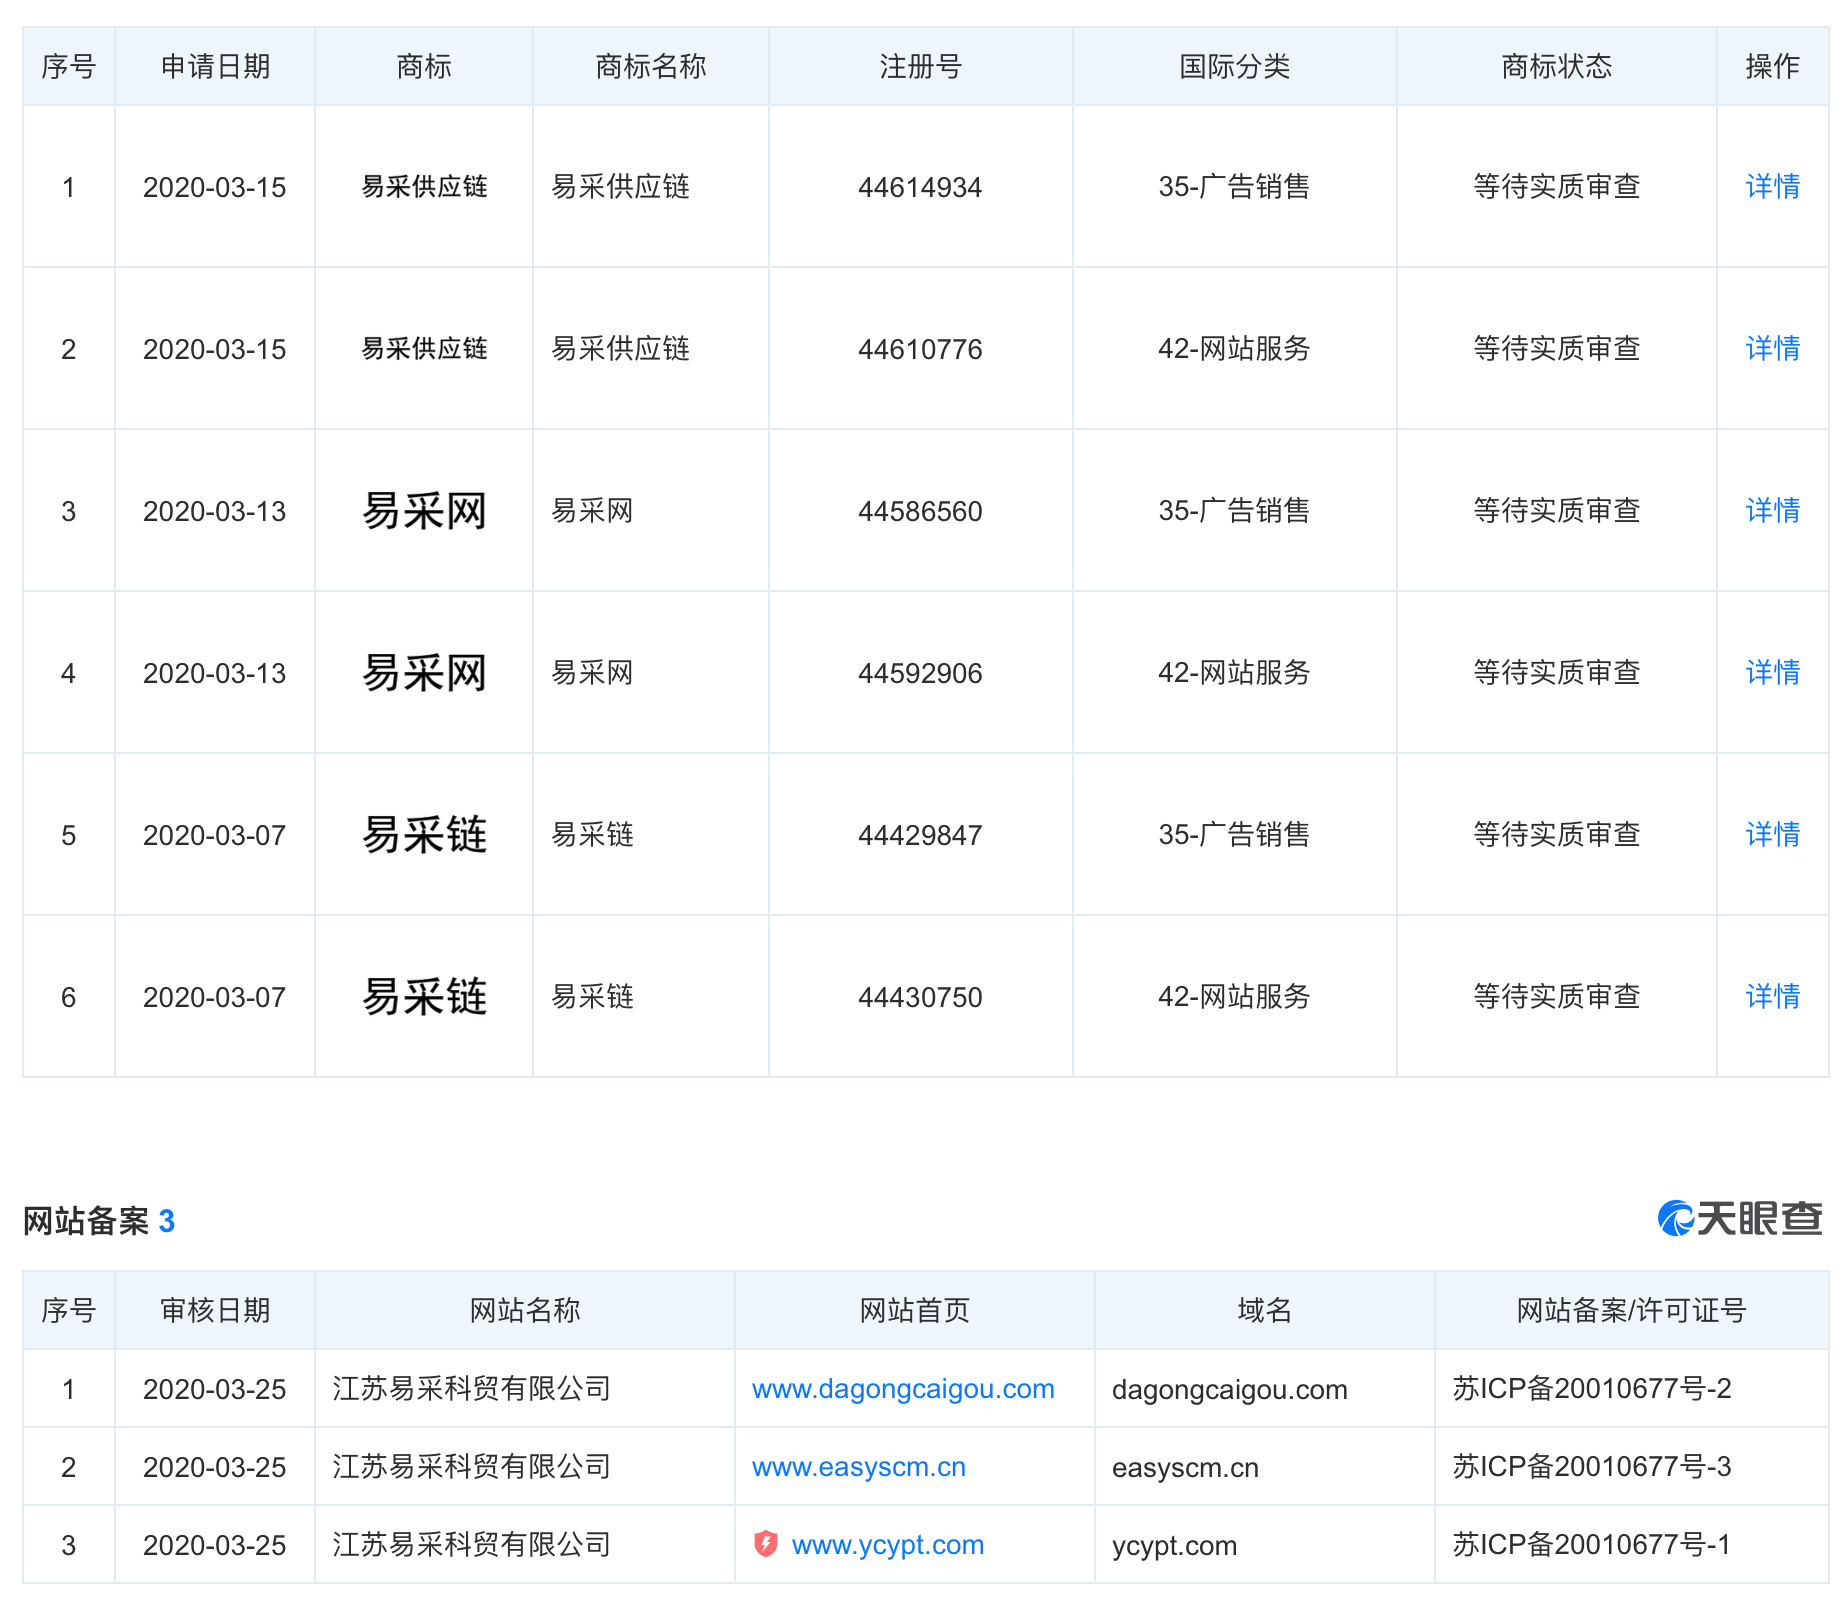Select license 苏ICP备20010677号-2
The width and height of the screenshot is (1848, 1602).
[1592, 1389]
